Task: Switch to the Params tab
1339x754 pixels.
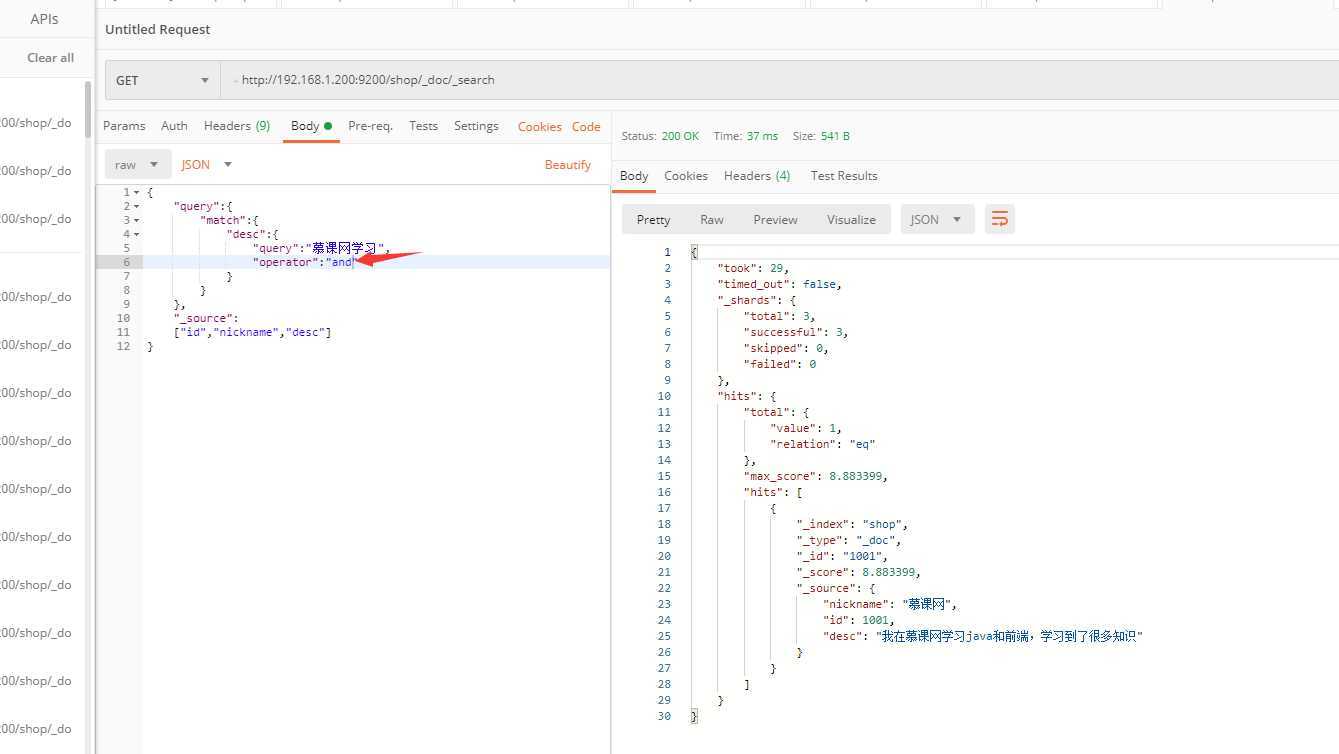Action: (x=124, y=126)
